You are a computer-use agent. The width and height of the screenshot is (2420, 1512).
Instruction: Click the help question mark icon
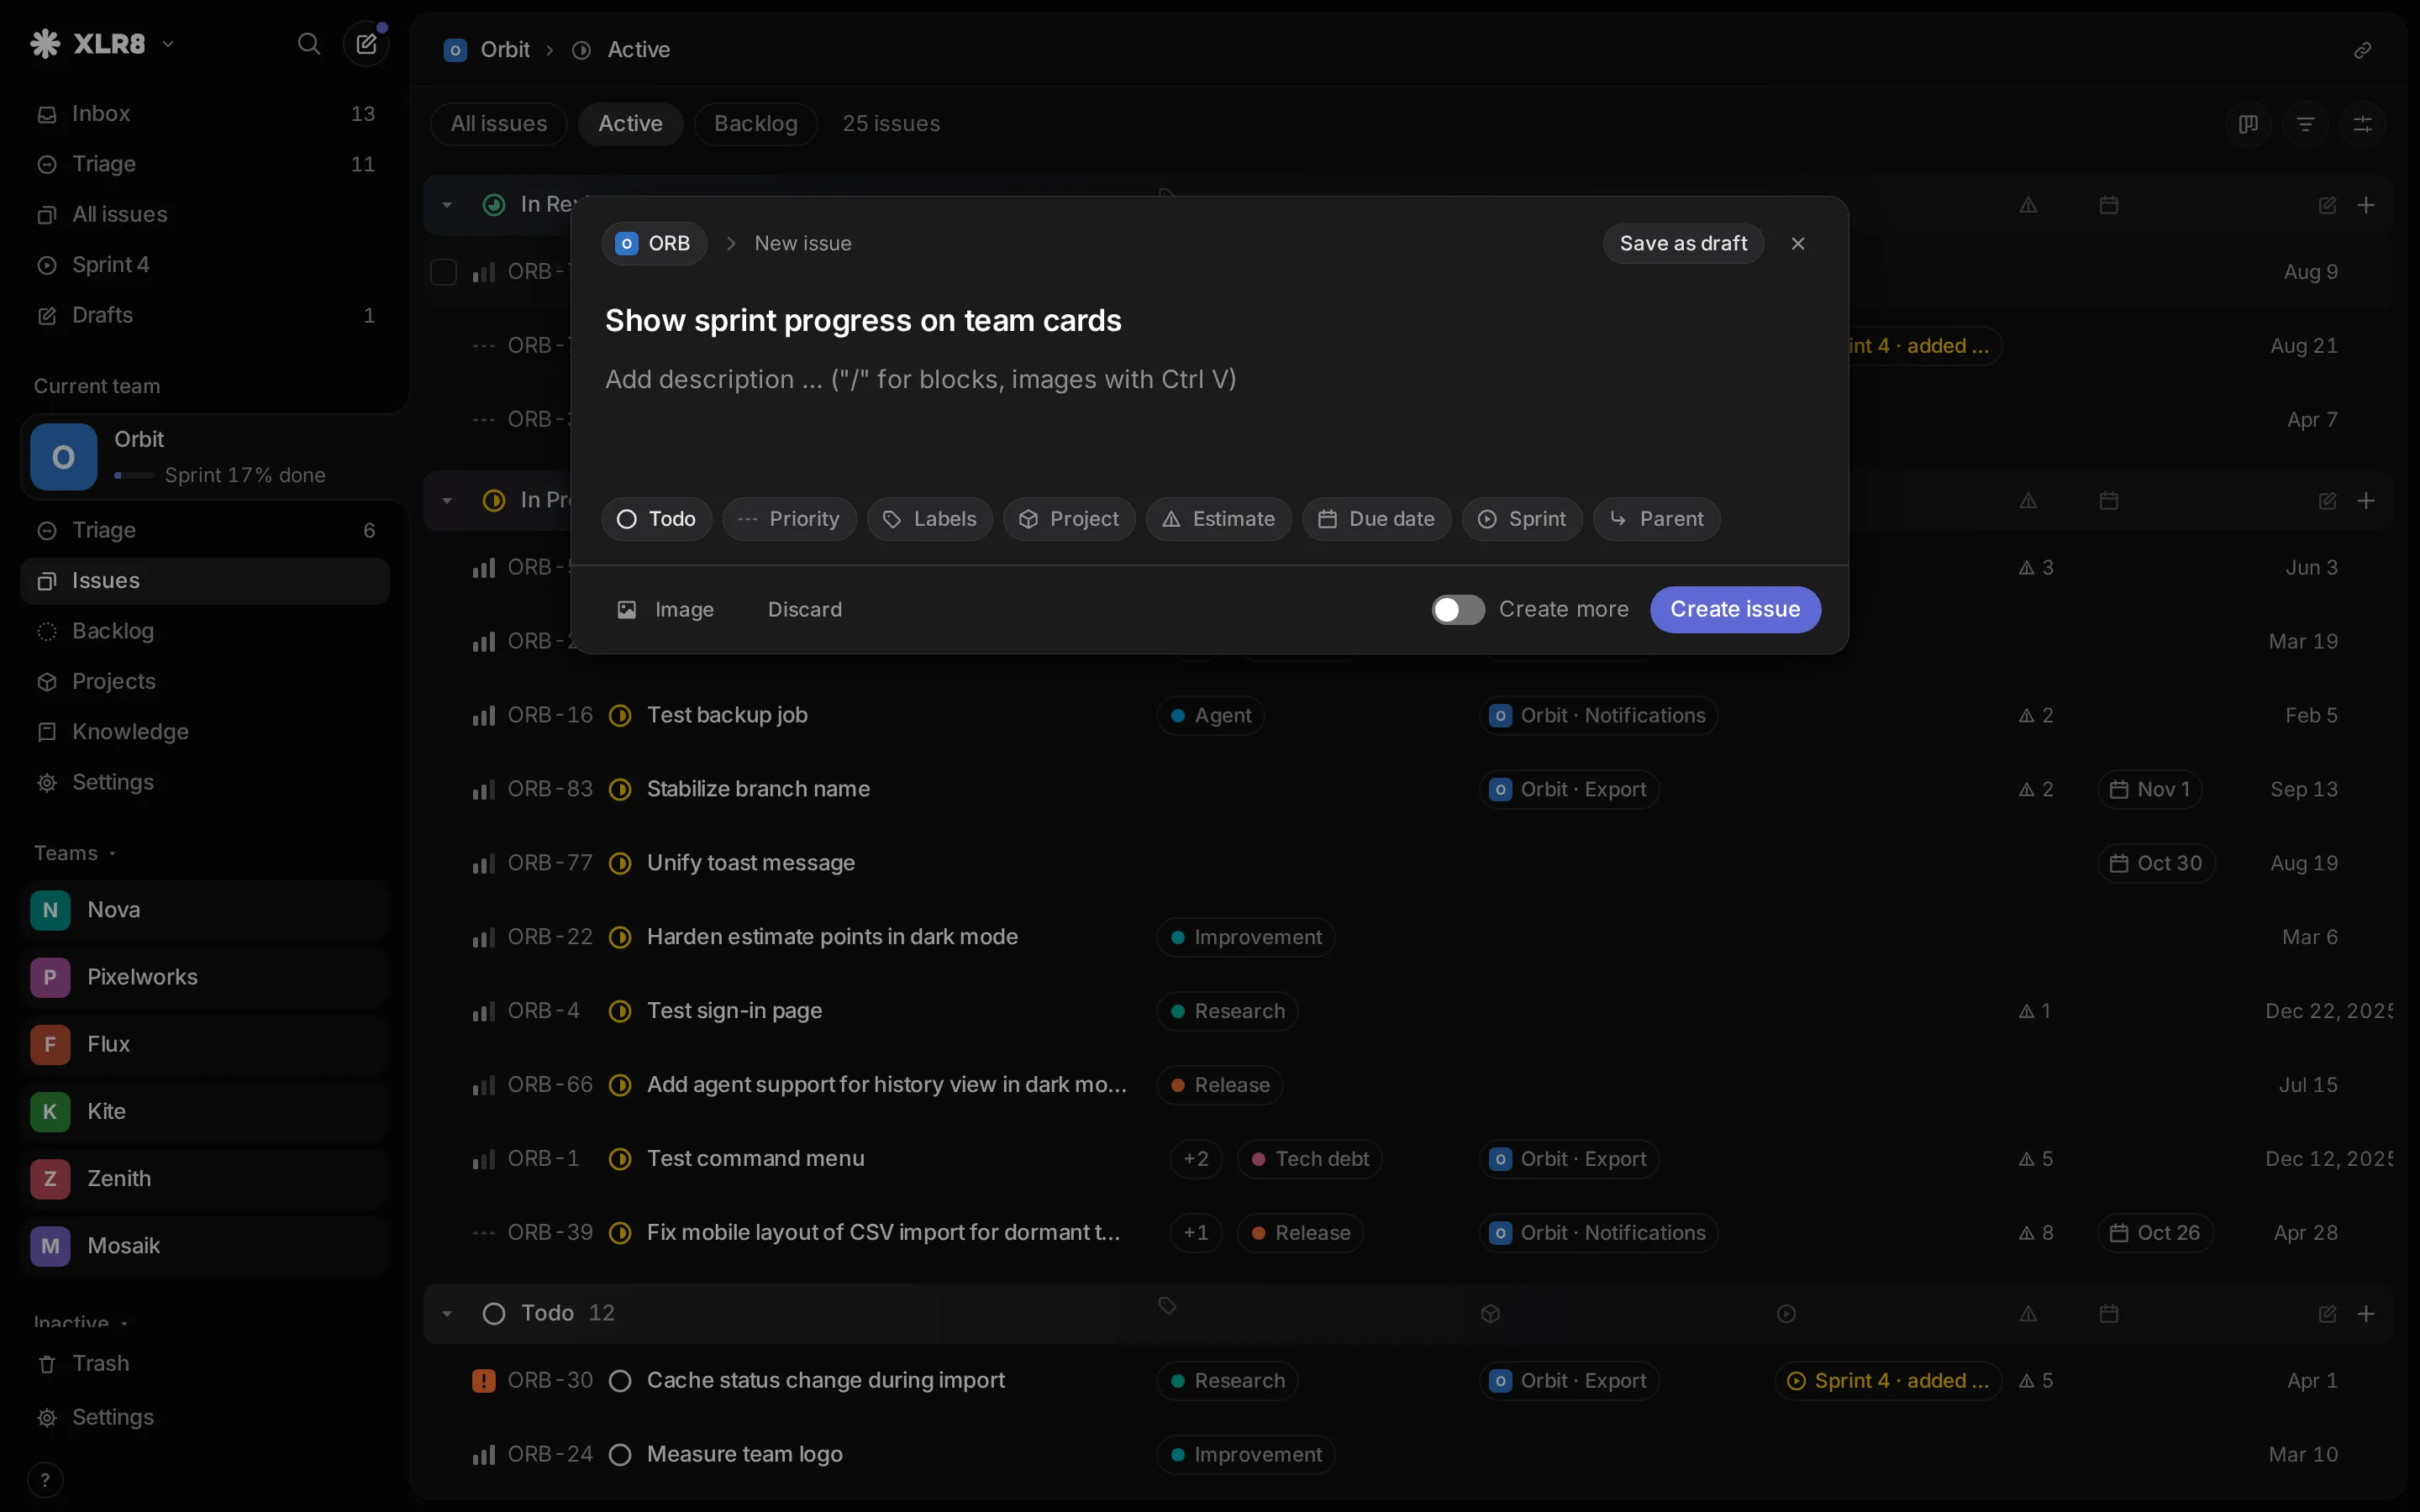pos(45,1480)
